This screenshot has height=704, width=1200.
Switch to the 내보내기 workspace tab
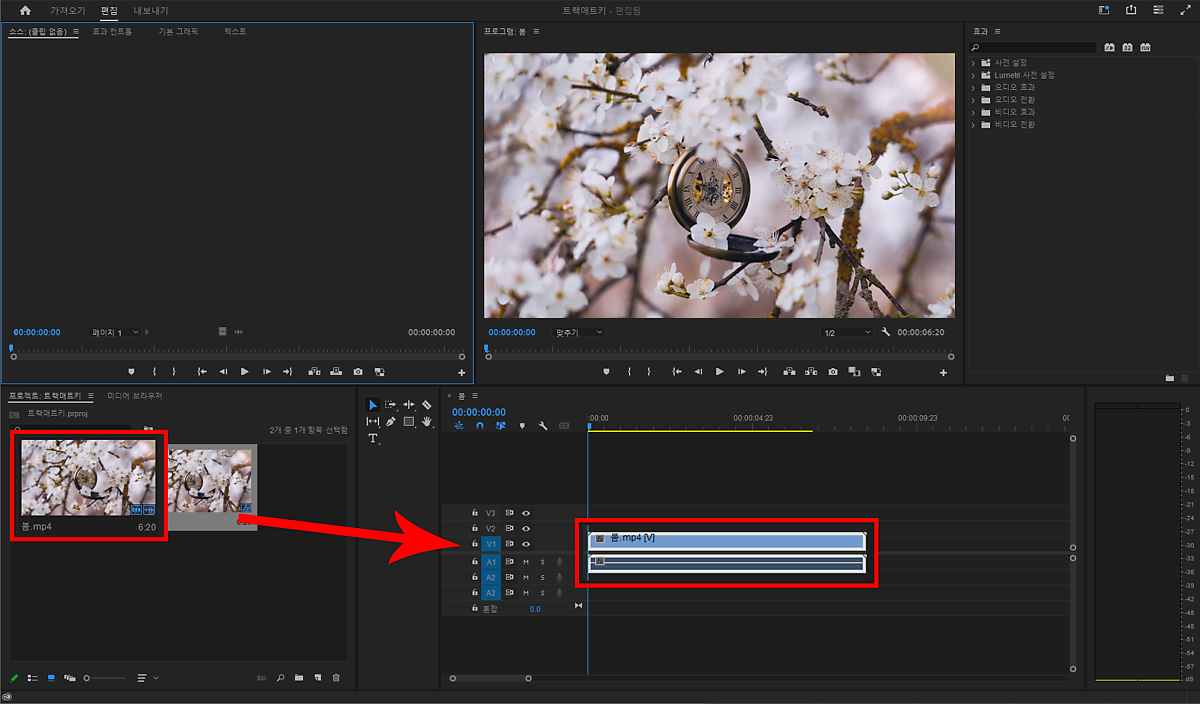pyautogui.click(x=151, y=10)
